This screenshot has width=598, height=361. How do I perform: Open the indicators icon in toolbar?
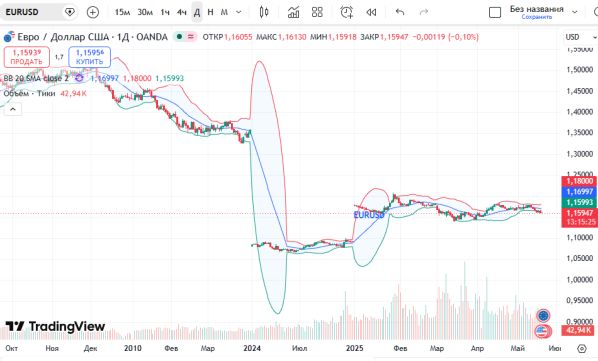click(293, 12)
